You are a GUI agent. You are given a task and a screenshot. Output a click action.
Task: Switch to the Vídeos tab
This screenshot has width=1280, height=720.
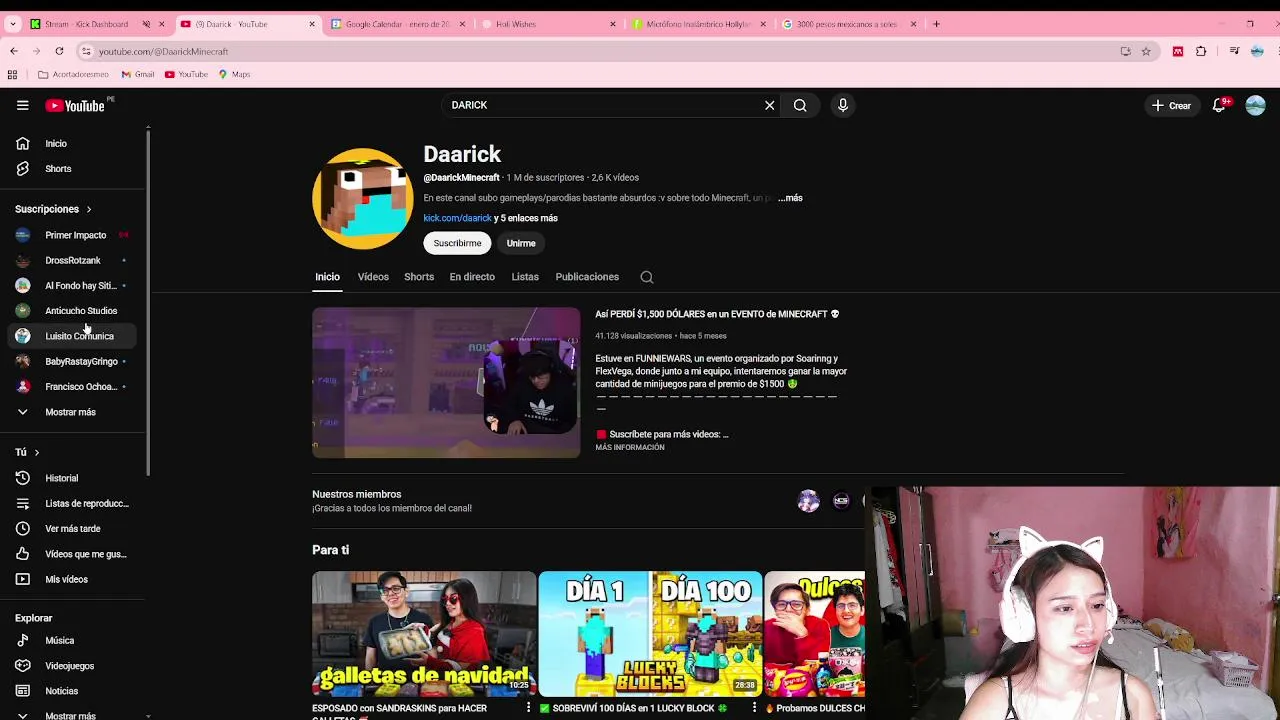[x=373, y=277]
